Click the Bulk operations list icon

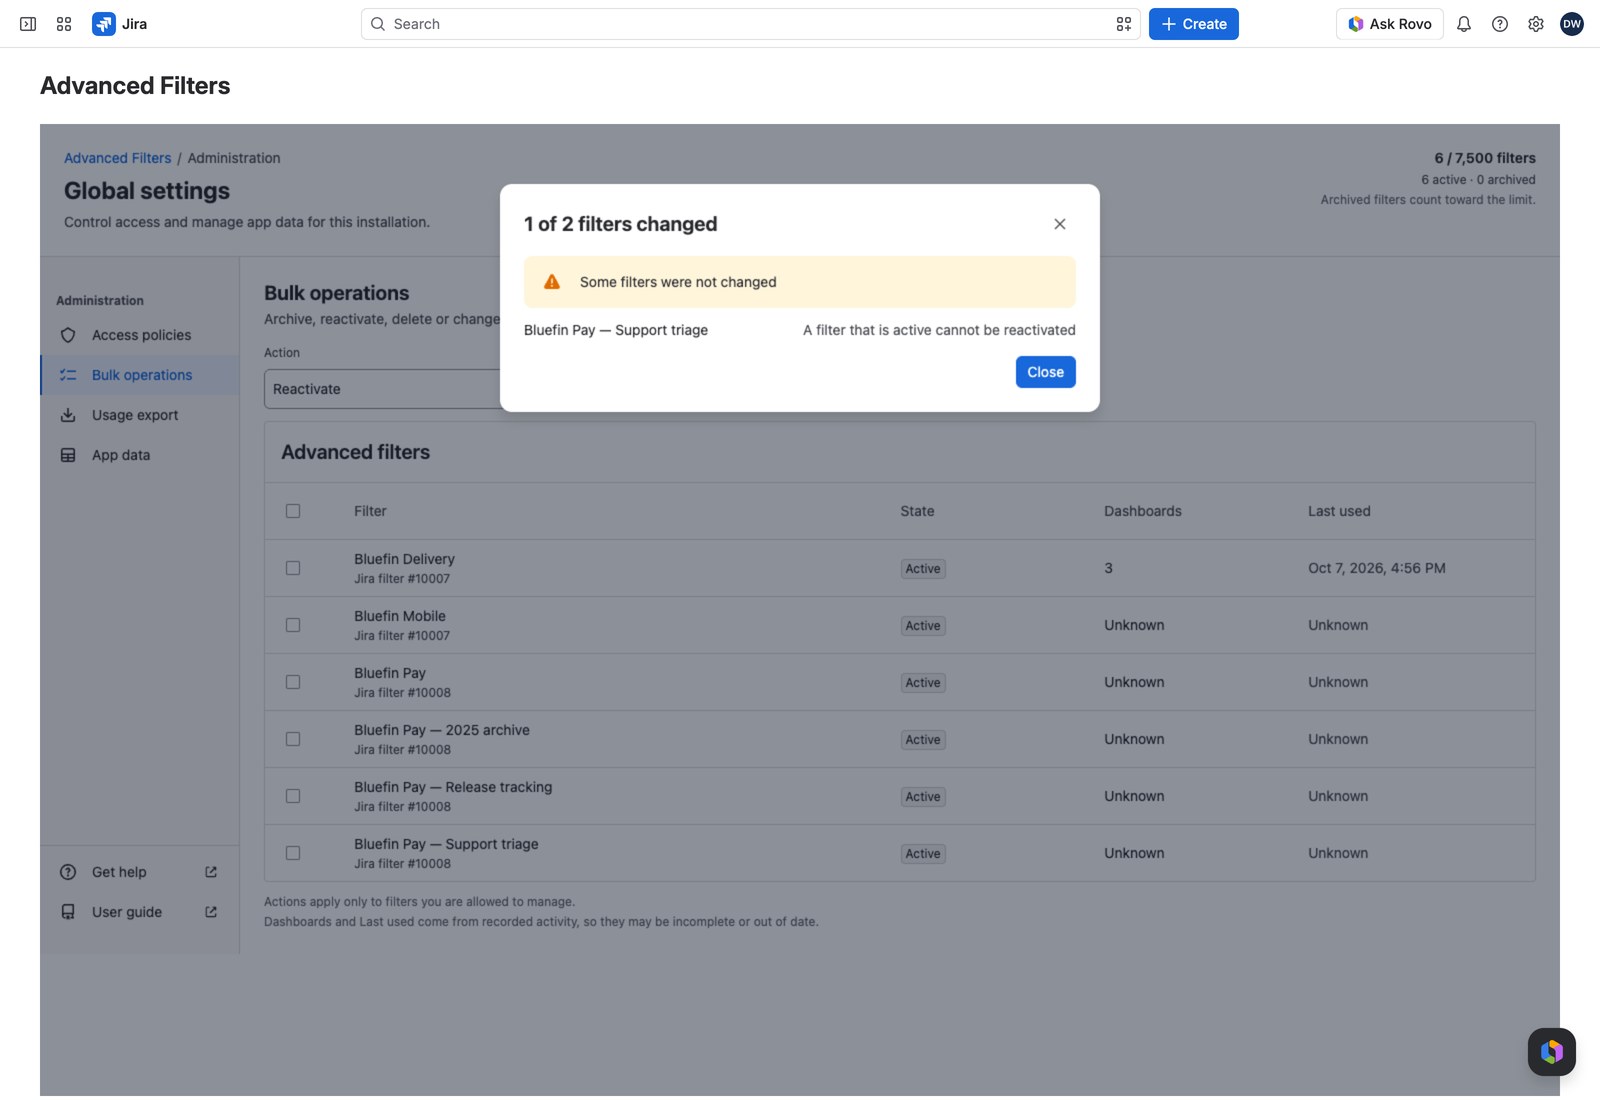[x=68, y=375]
